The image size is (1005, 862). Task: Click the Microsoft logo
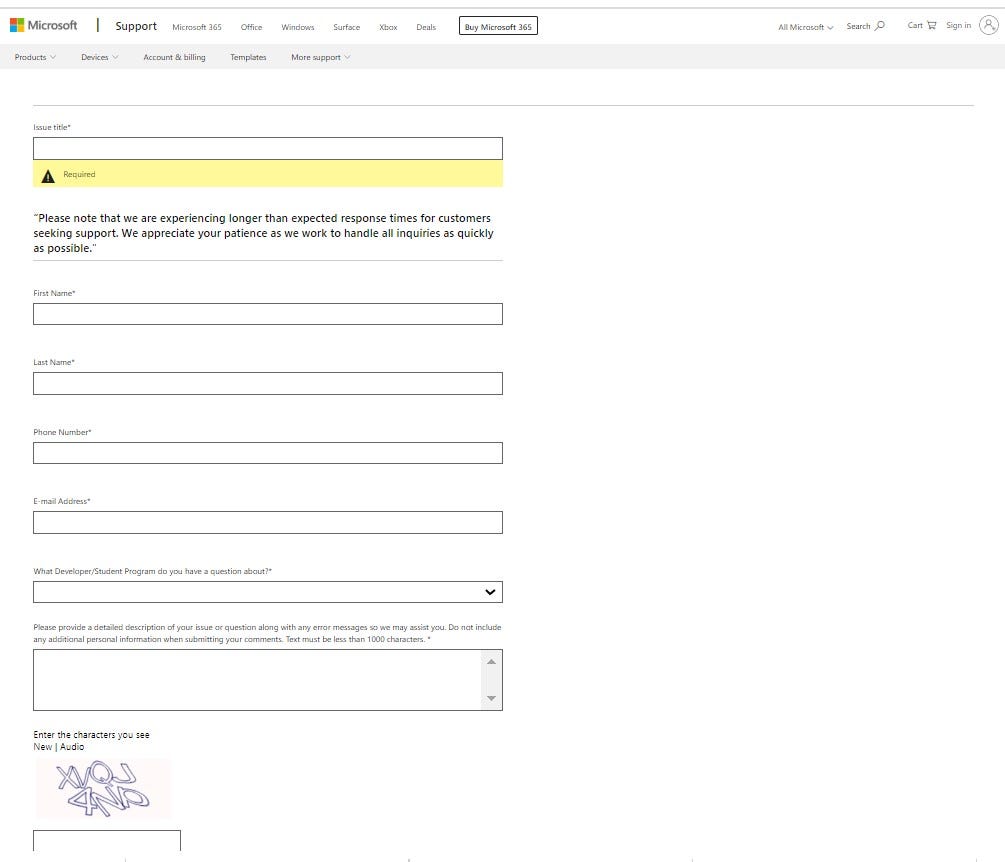click(44, 26)
